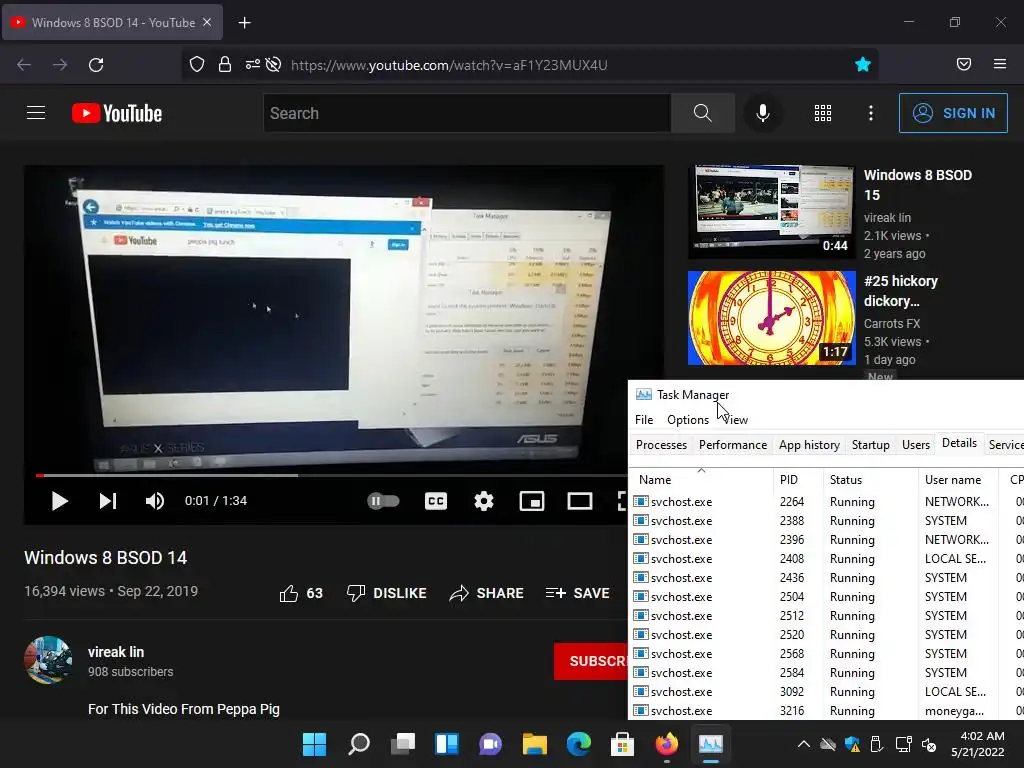Viewport: 1024px width, 768px height.
Task: Sort by PID column header
Action: tap(797, 479)
